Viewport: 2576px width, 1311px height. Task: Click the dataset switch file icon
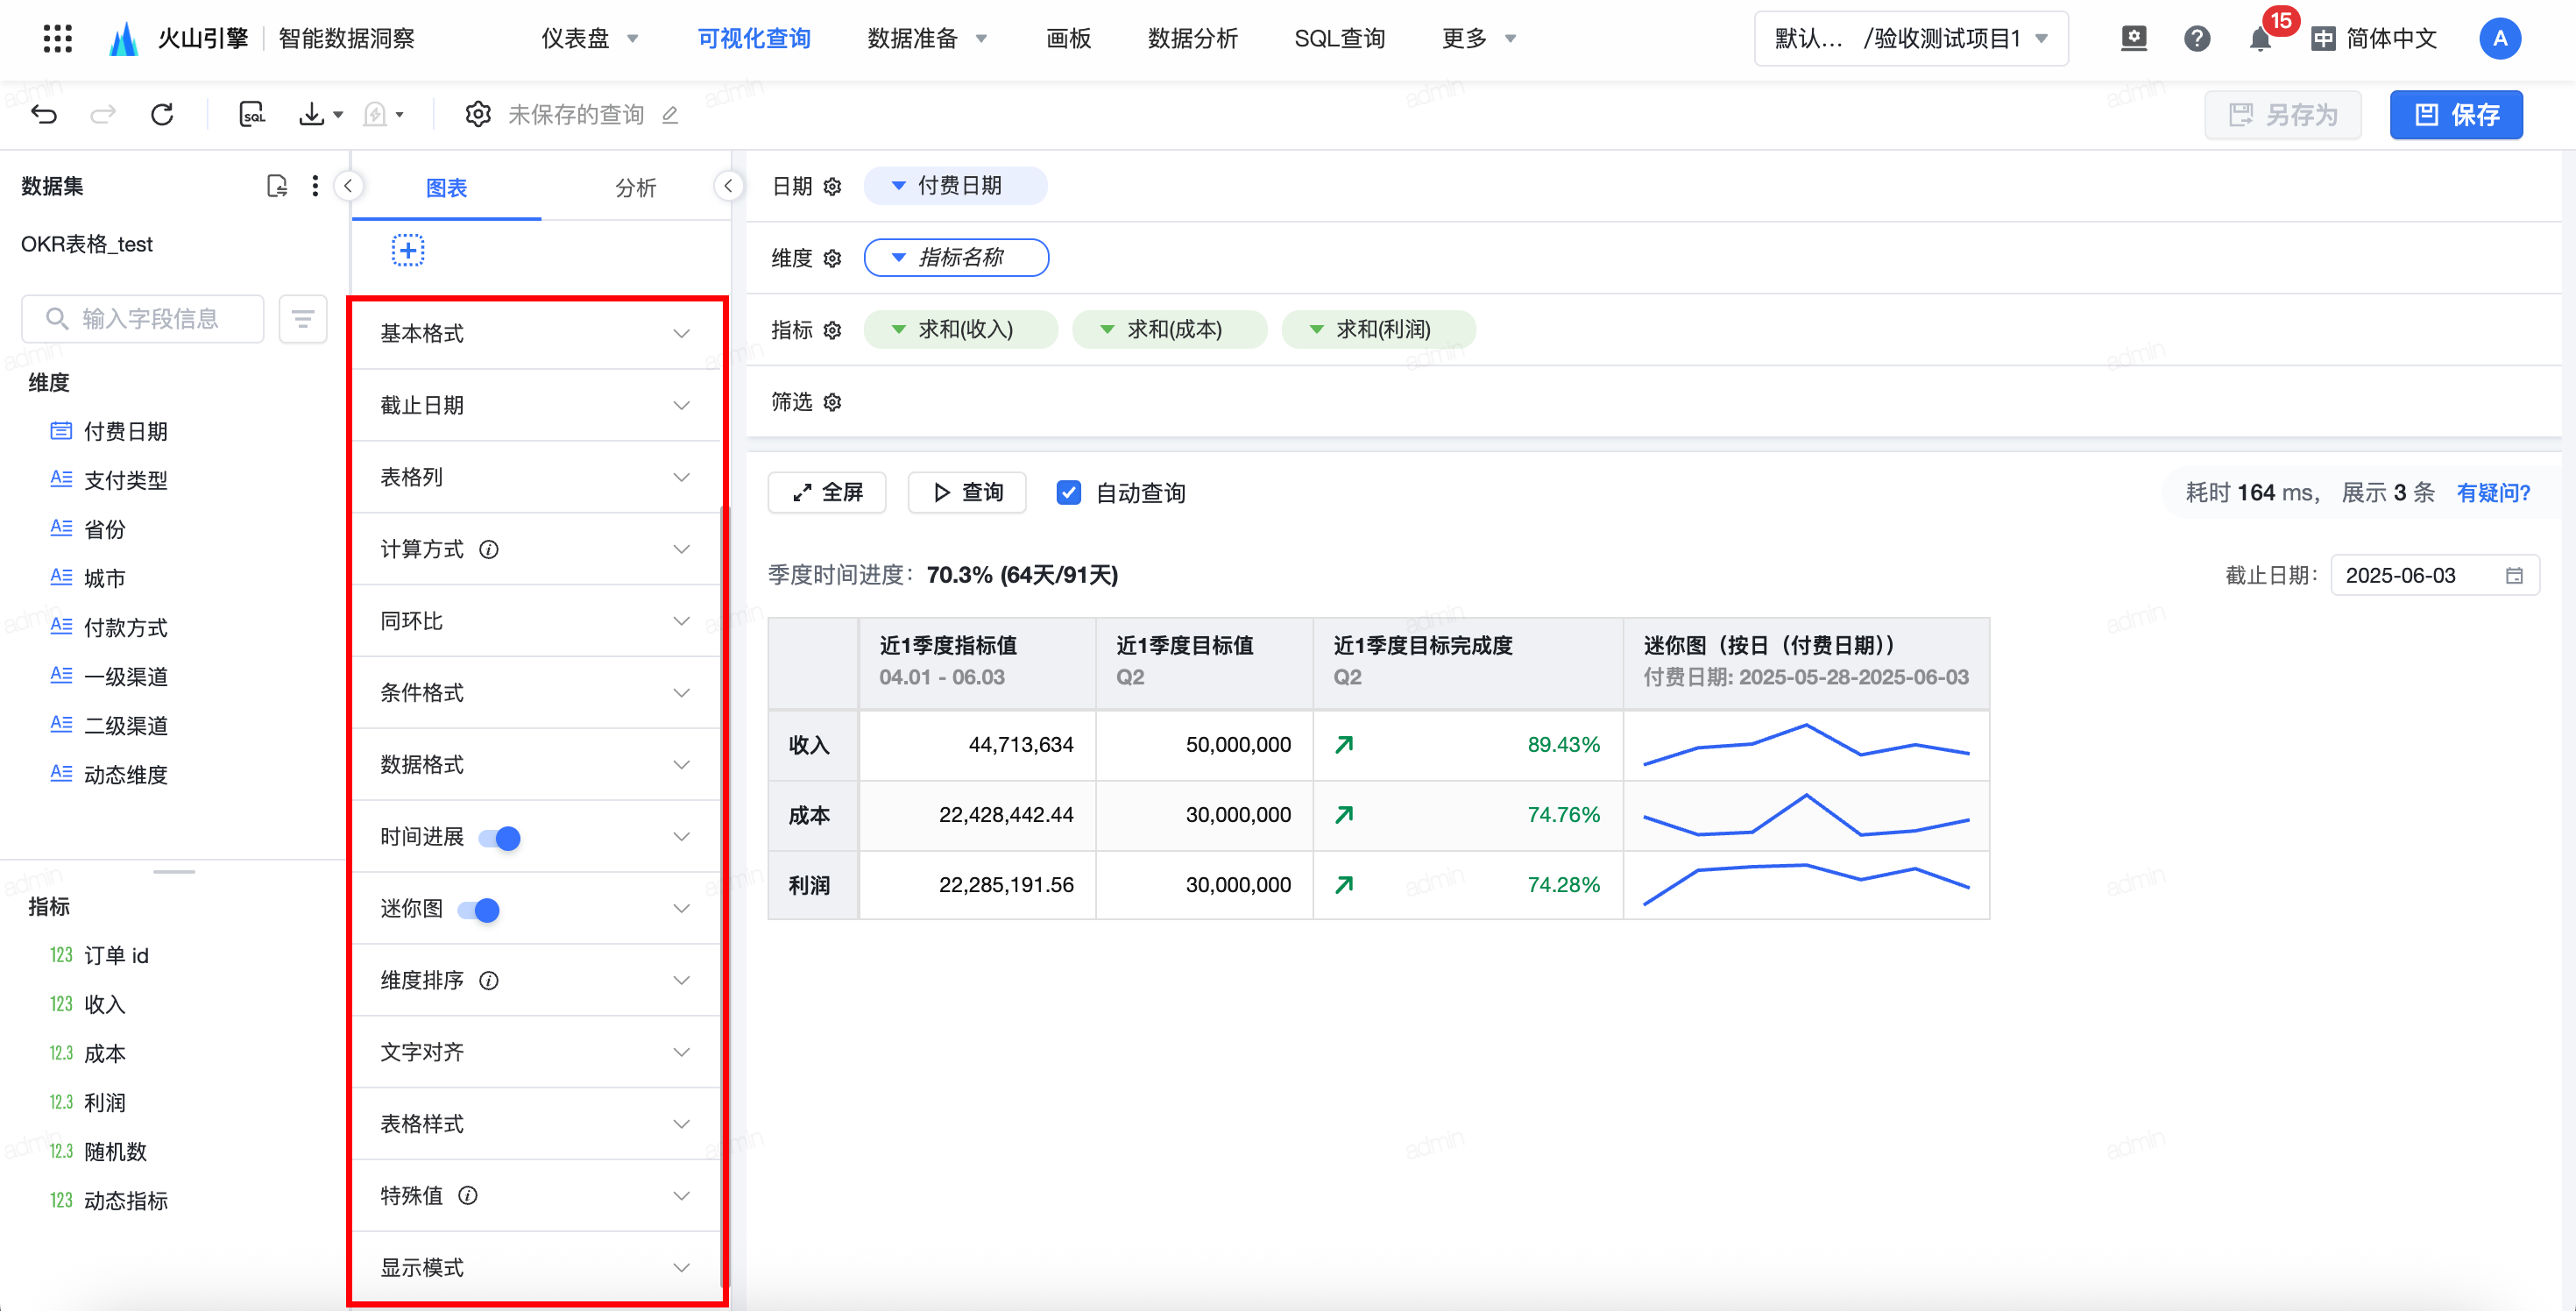pyautogui.click(x=277, y=186)
